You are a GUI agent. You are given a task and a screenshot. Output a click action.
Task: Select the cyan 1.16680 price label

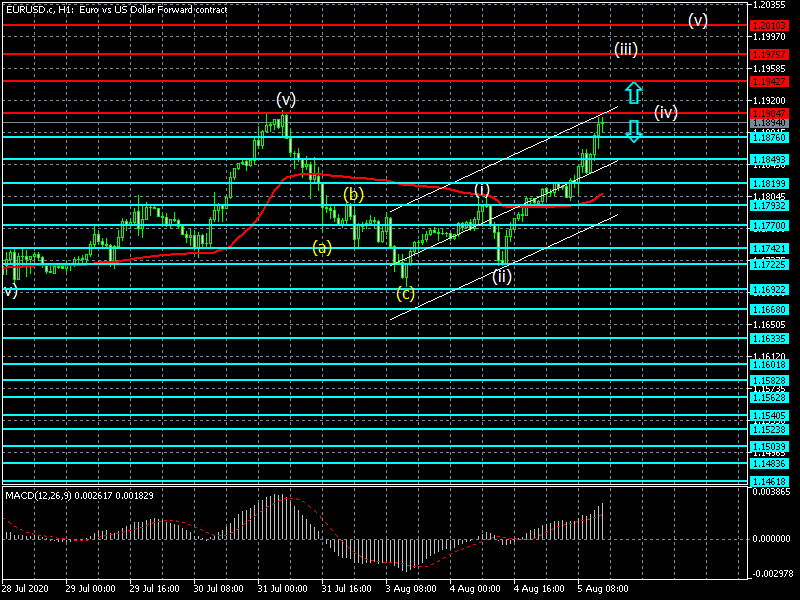point(769,310)
